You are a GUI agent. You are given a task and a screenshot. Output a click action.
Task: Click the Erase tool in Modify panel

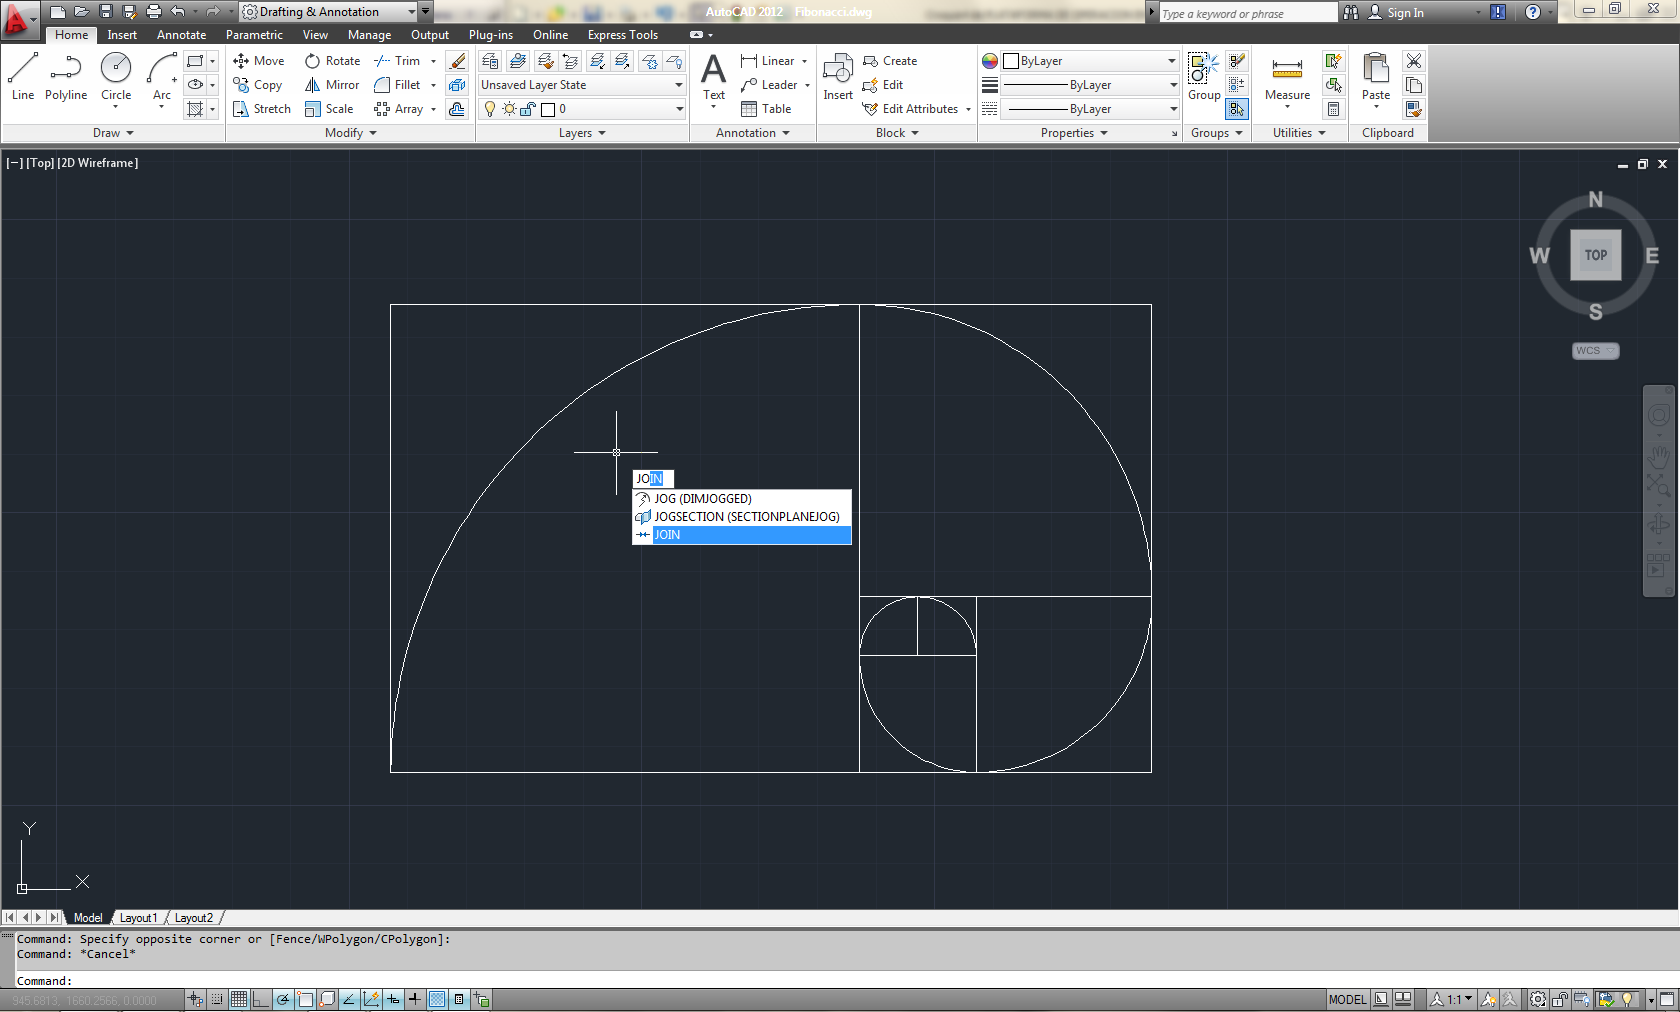coord(457,61)
